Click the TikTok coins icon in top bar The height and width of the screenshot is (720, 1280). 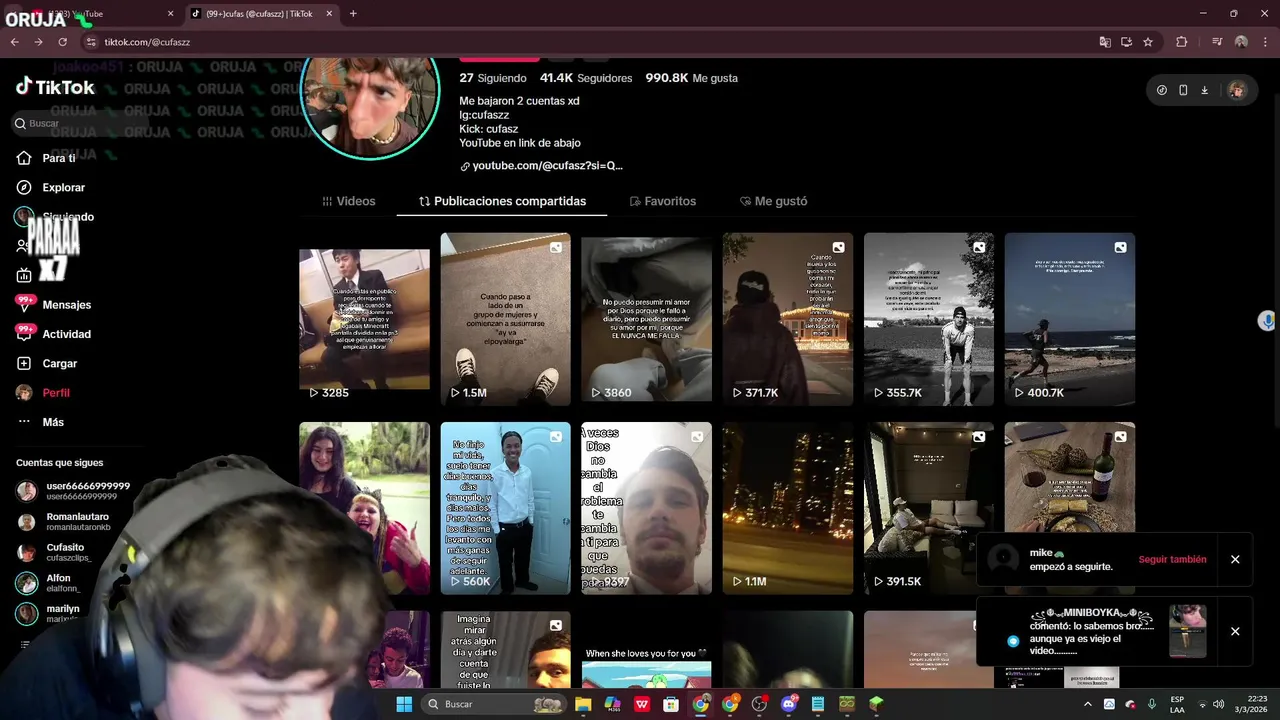(x=1161, y=90)
